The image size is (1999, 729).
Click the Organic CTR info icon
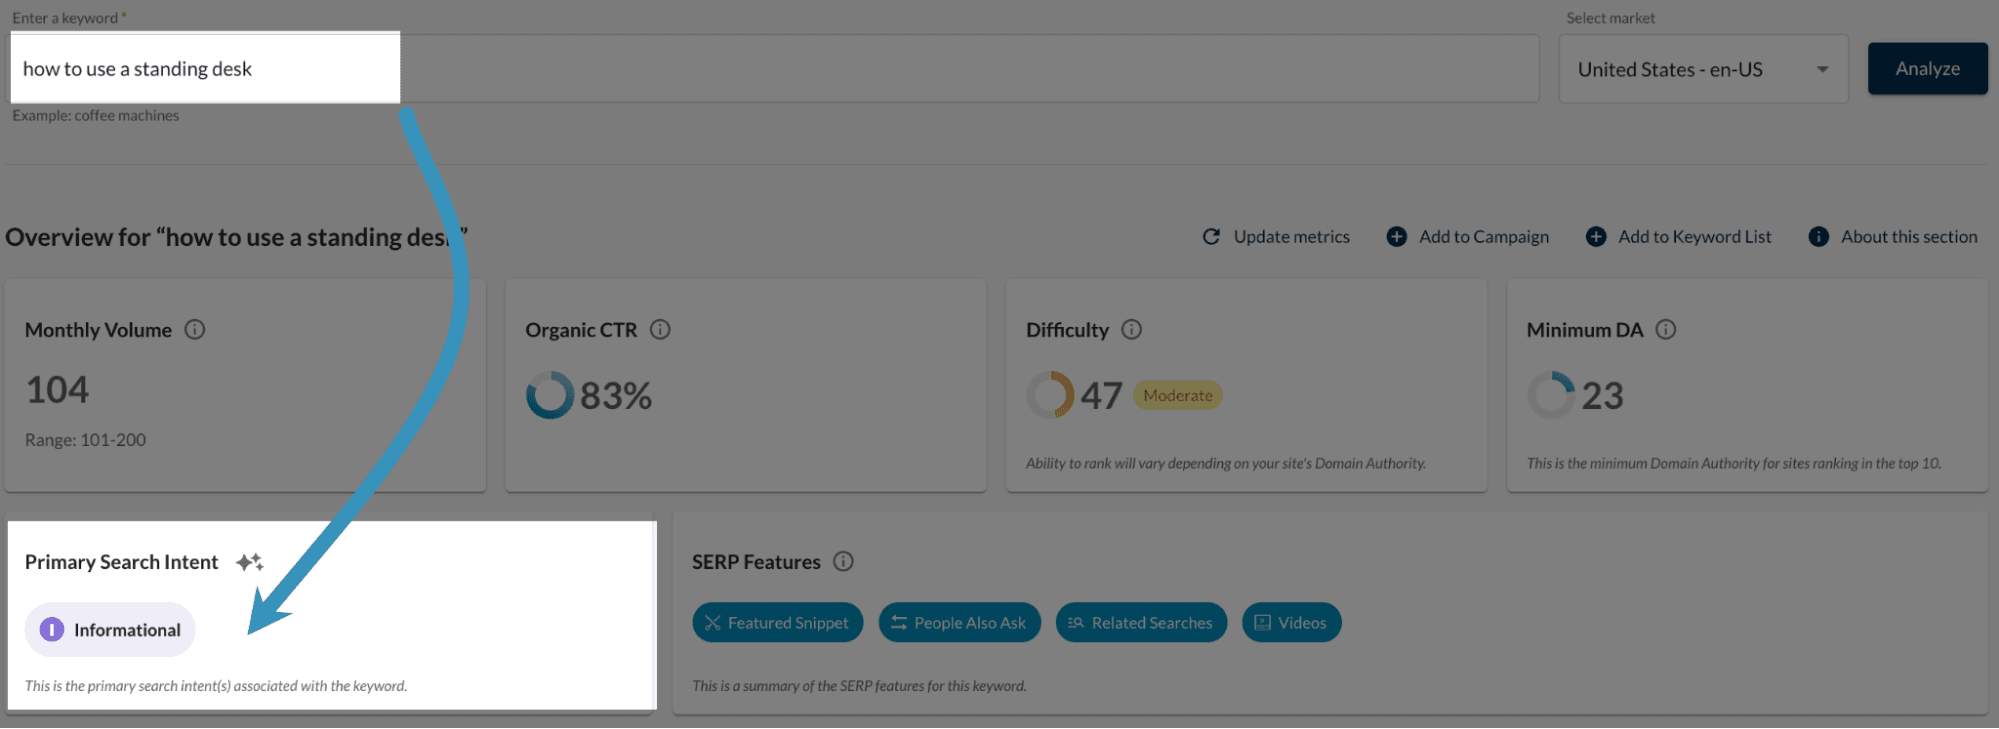coord(660,330)
